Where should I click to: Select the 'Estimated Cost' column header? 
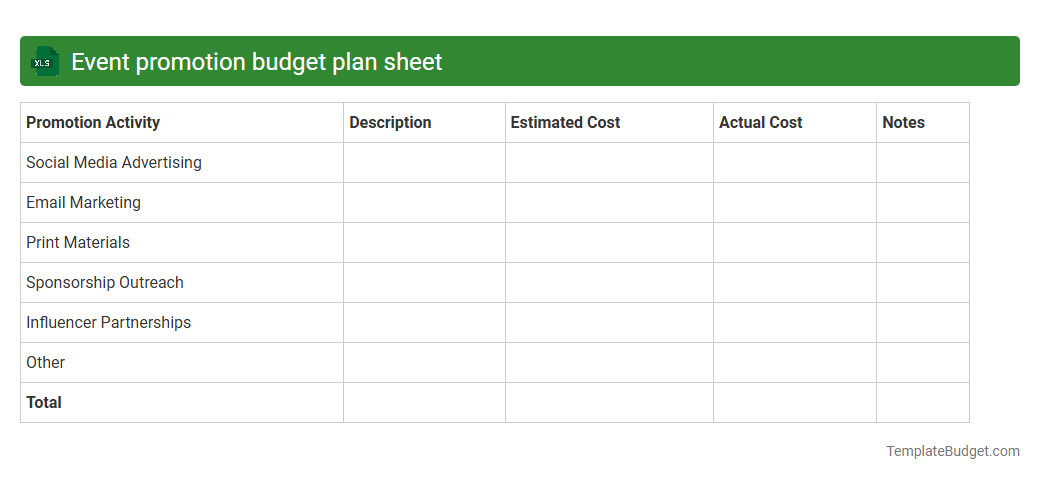click(565, 123)
